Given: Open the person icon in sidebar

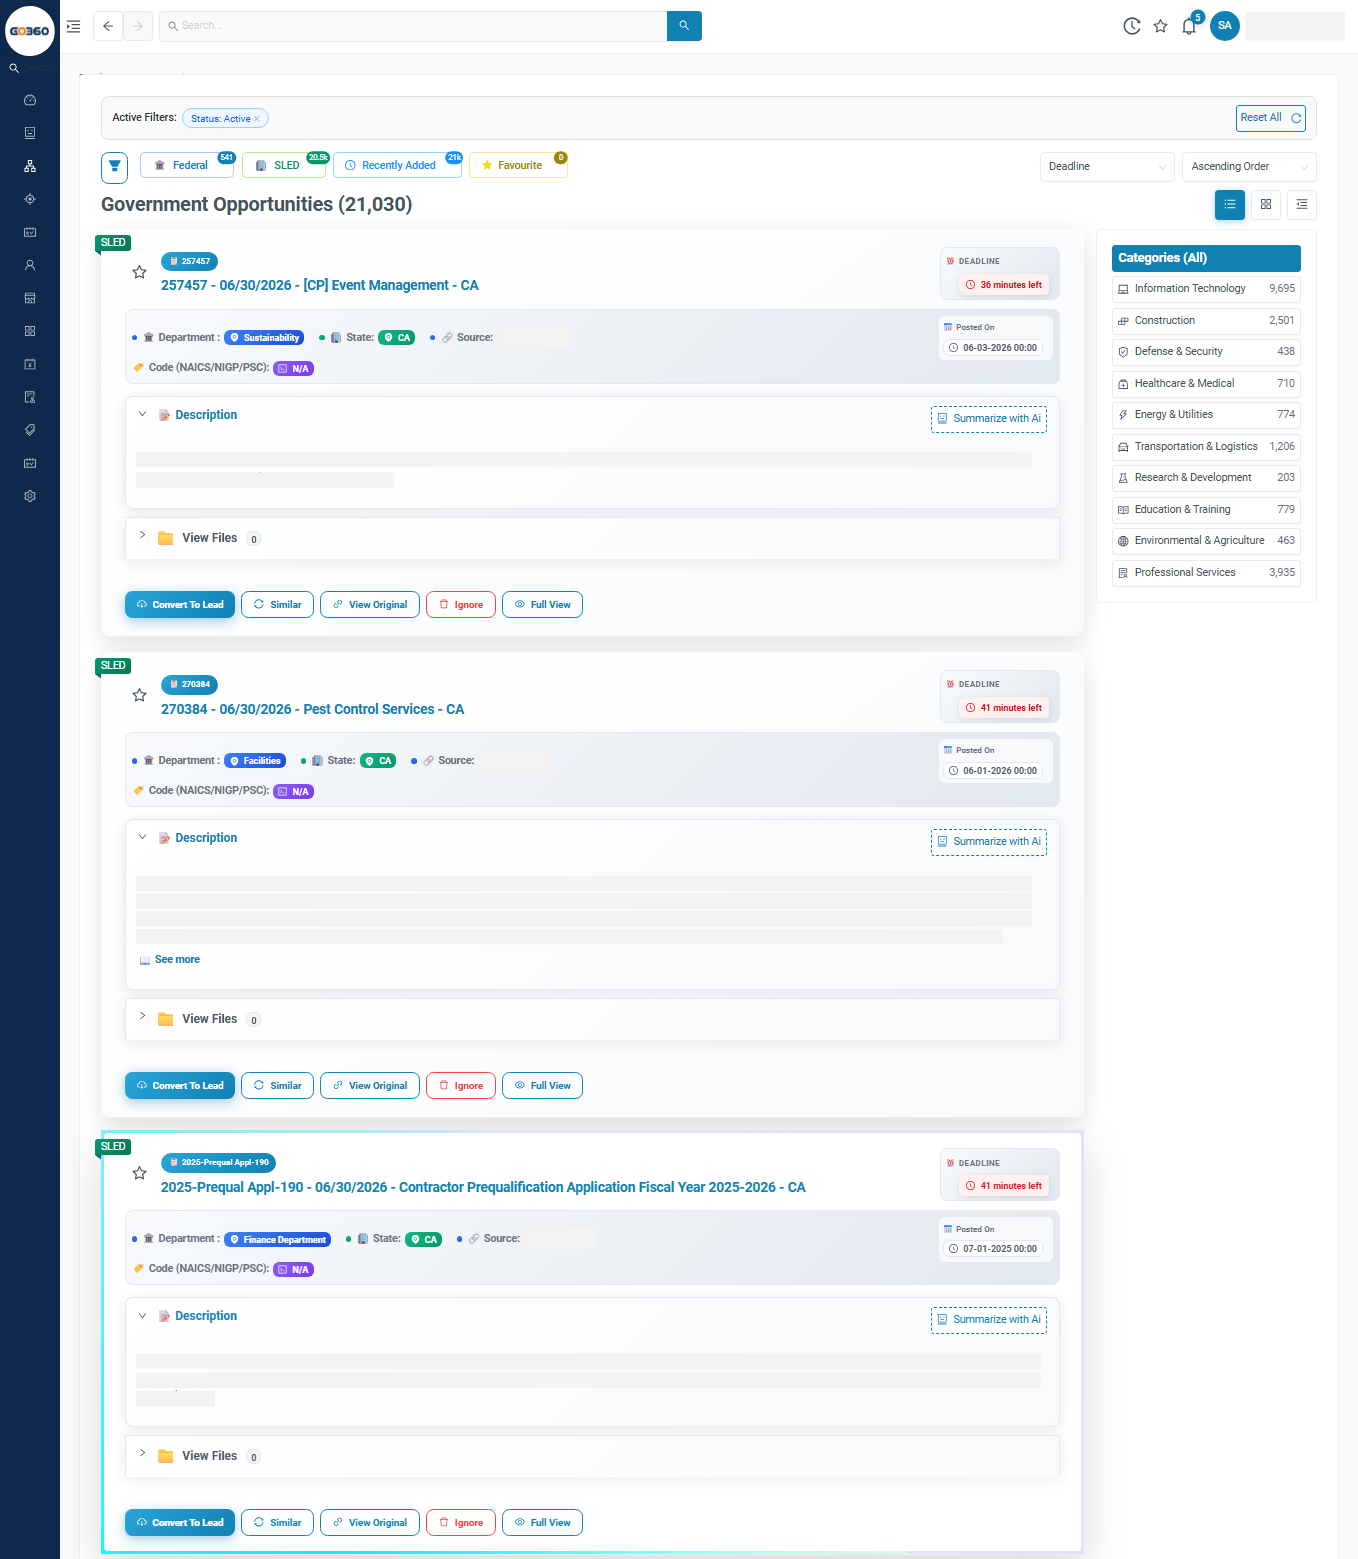Looking at the screenshot, I should coord(30,265).
